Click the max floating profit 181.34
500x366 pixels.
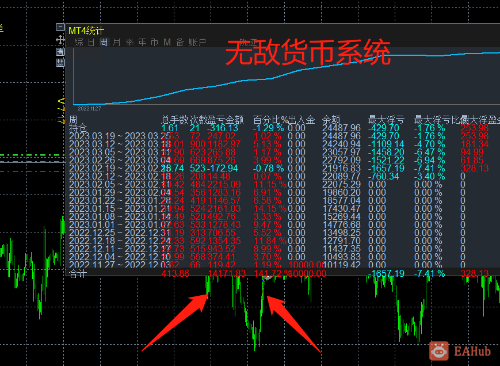click(x=474, y=144)
